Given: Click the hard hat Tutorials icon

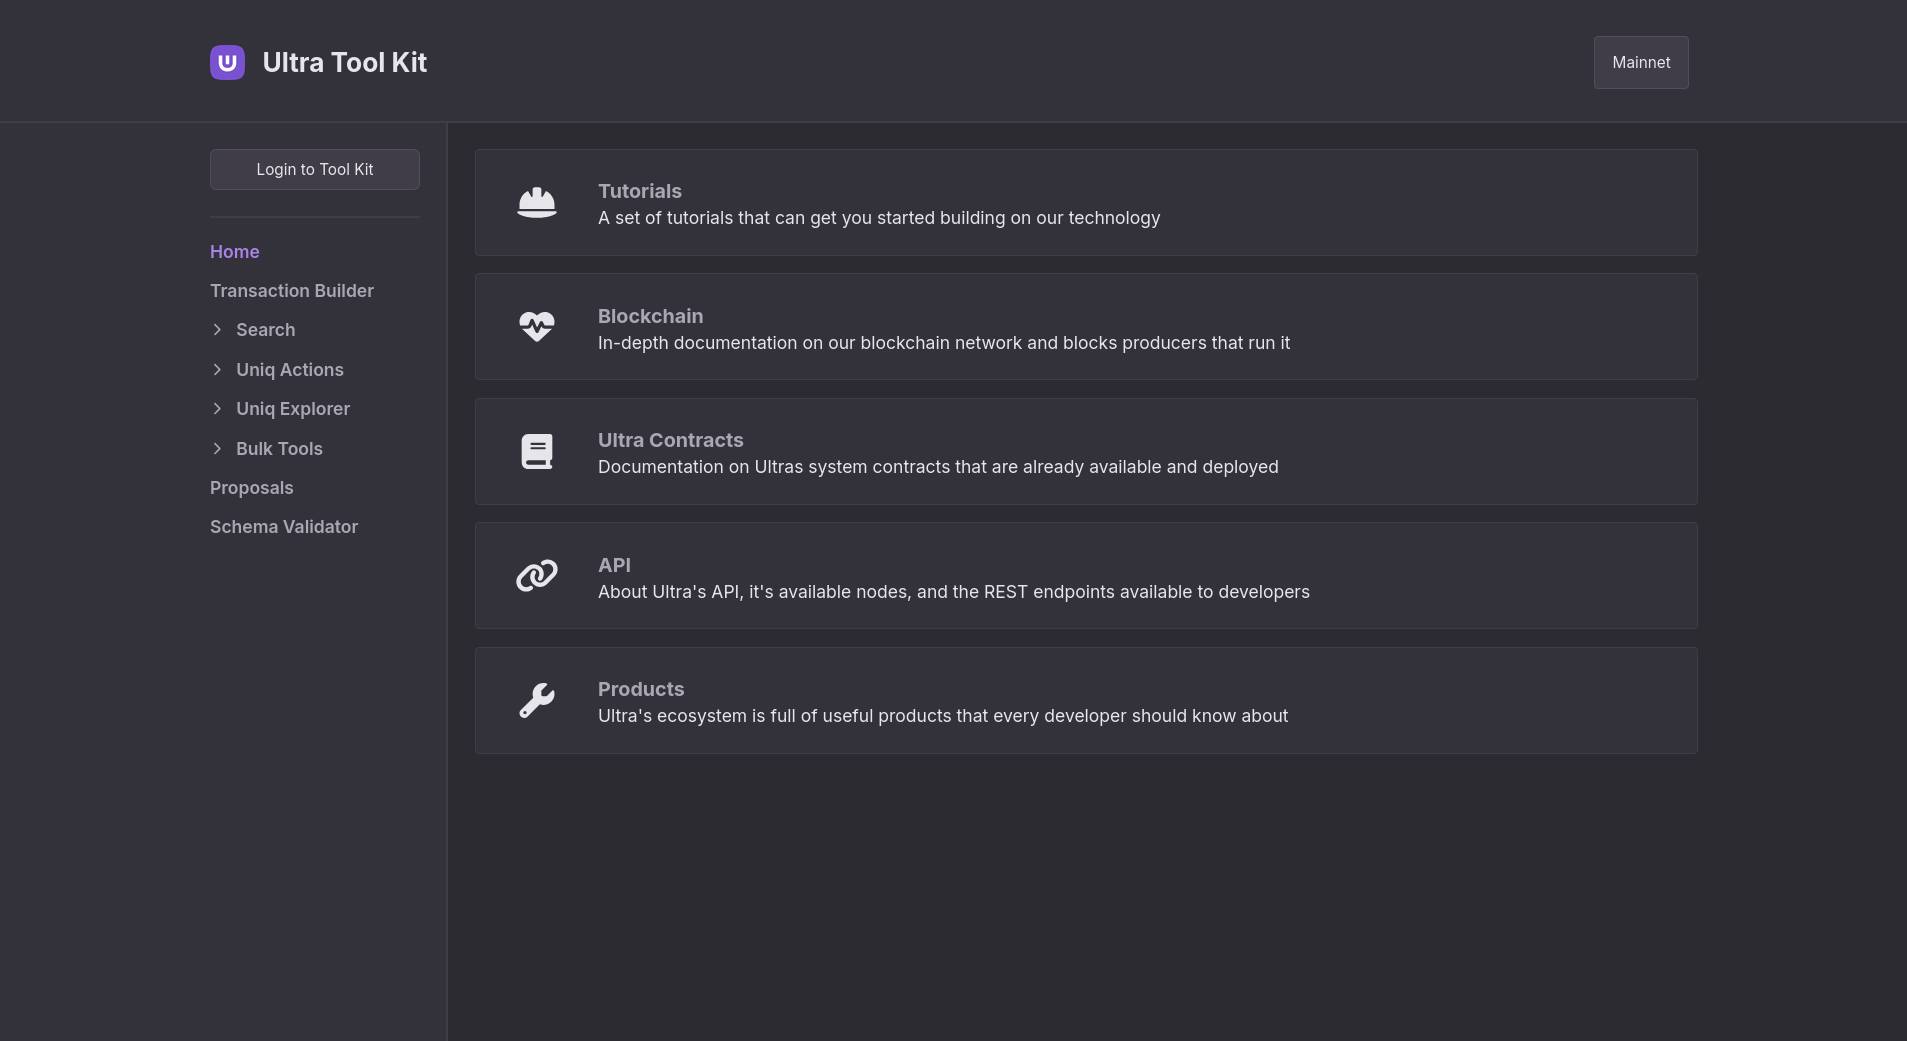Looking at the screenshot, I should tap(537, 203).
